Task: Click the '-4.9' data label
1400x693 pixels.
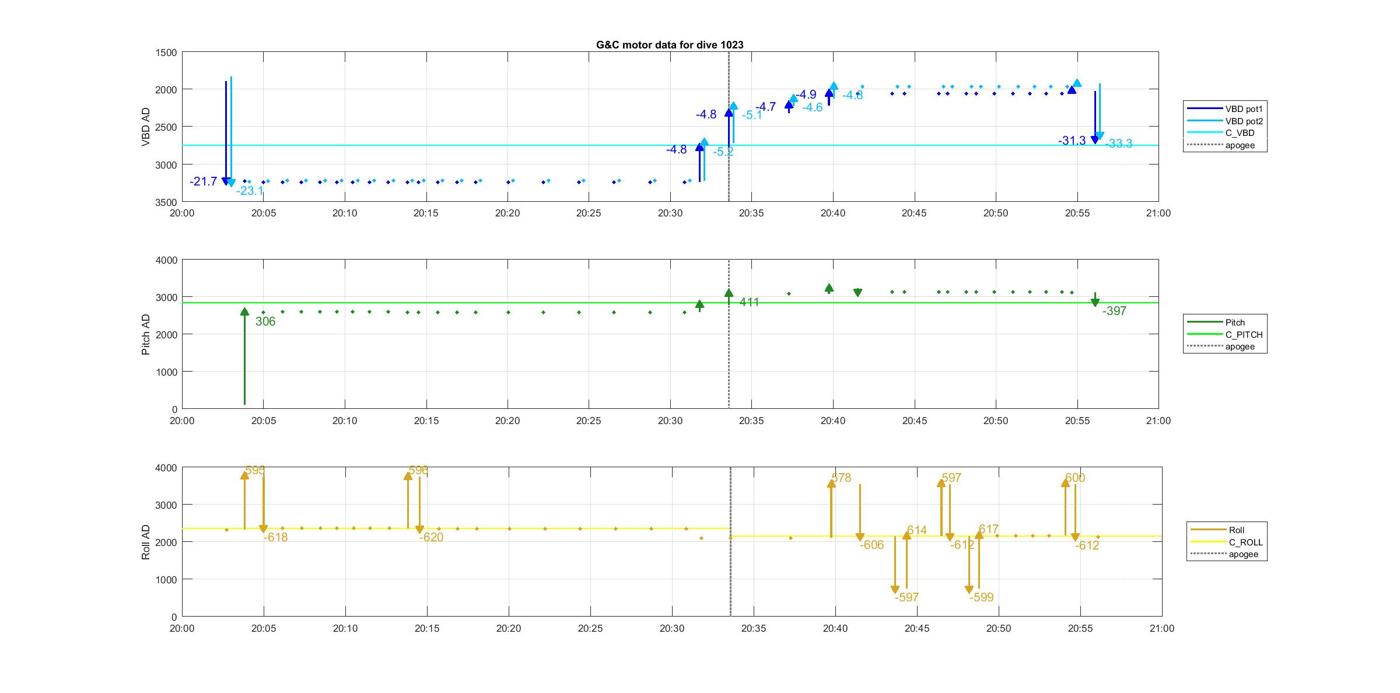Action: click(x=806, y=95)
